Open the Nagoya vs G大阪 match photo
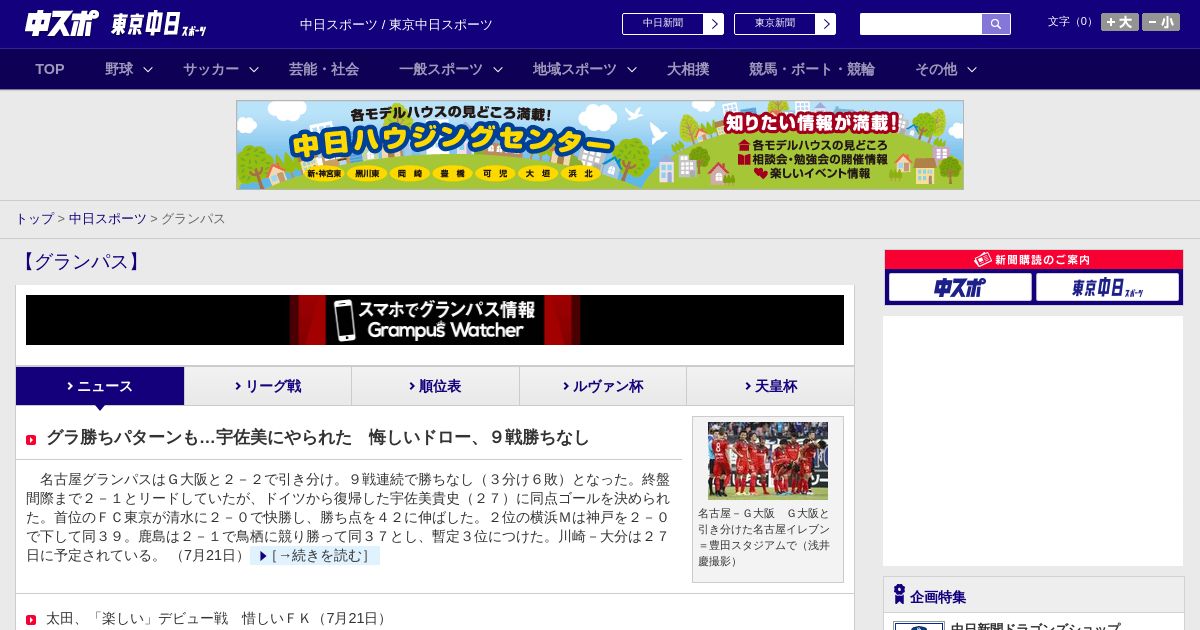The width and height of the screenshot is (1200, 630). pos(768,461)
